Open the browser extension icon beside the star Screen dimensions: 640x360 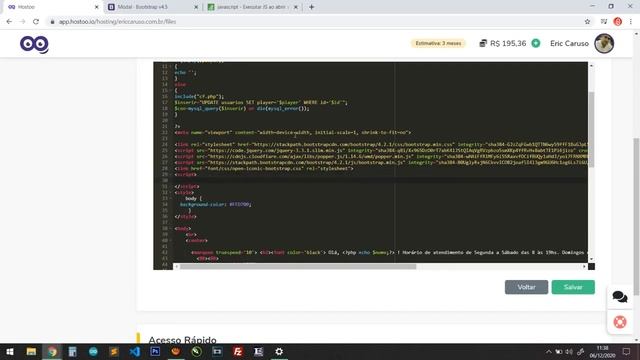(604, 21)
